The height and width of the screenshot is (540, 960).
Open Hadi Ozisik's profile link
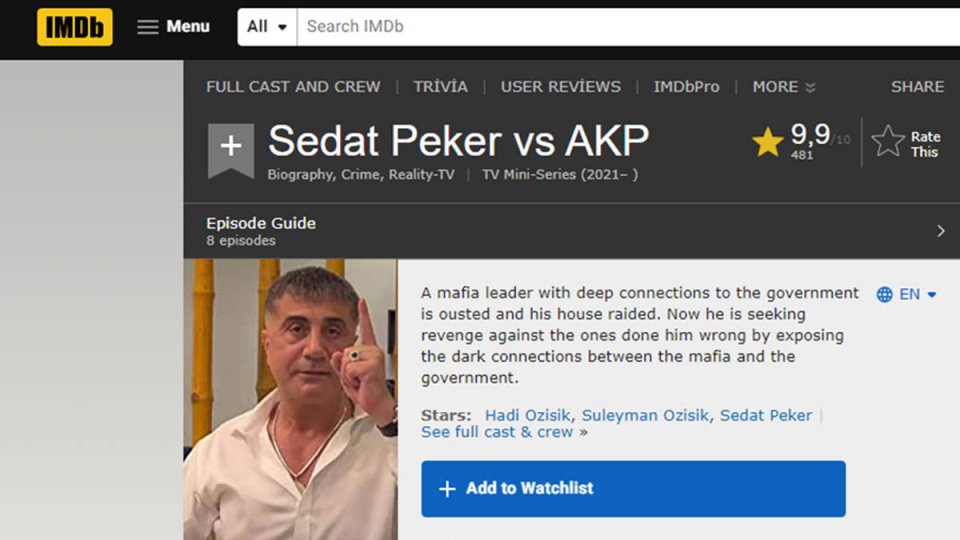tap(527, 415)
